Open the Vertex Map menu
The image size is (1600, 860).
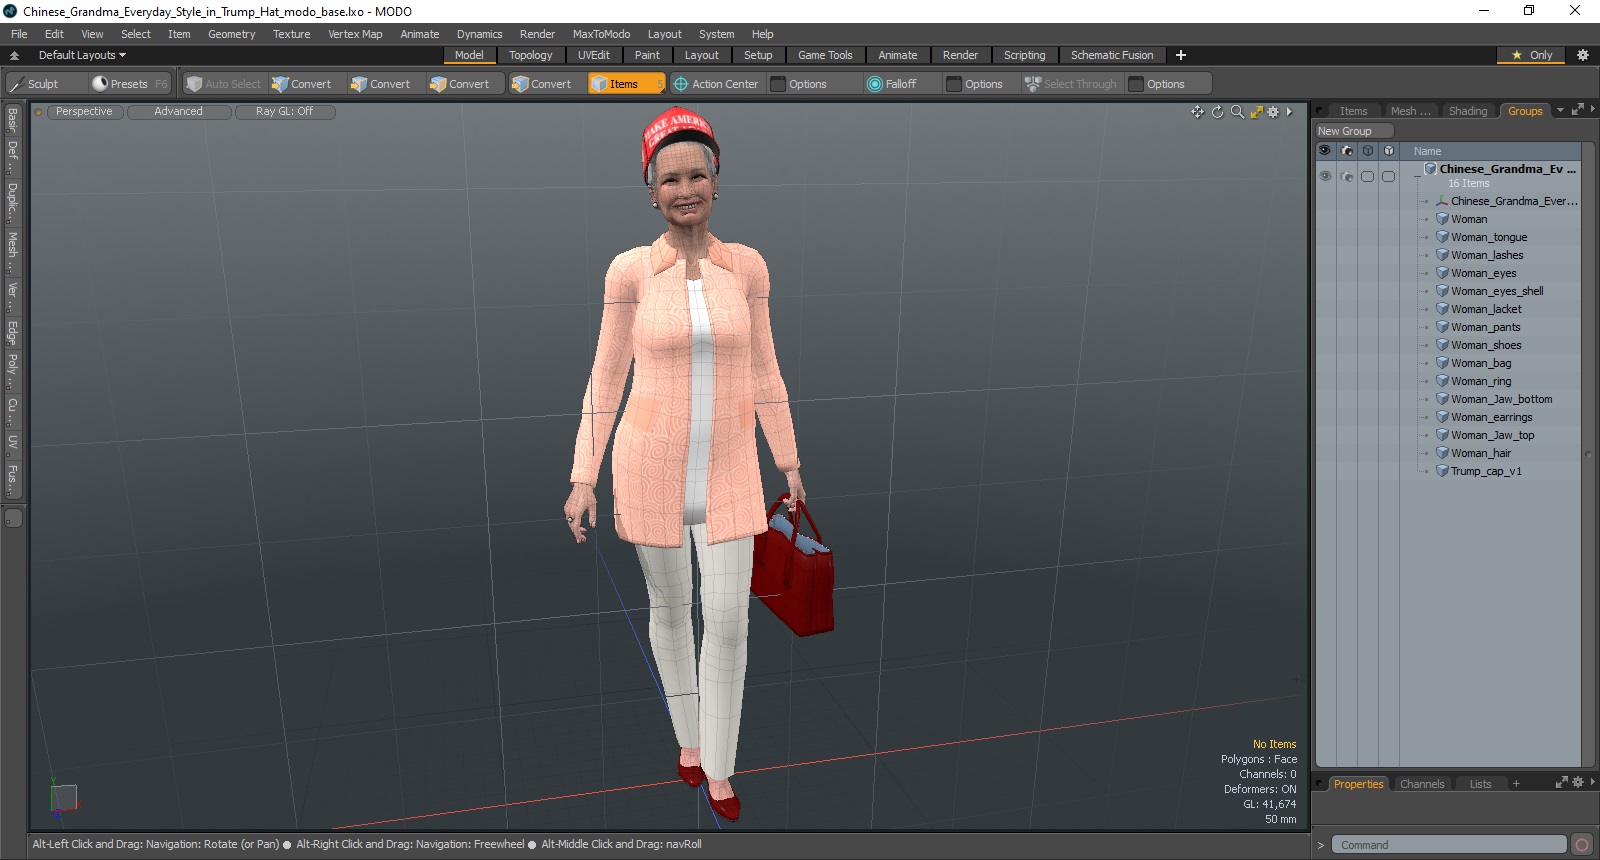pos(355,34)
